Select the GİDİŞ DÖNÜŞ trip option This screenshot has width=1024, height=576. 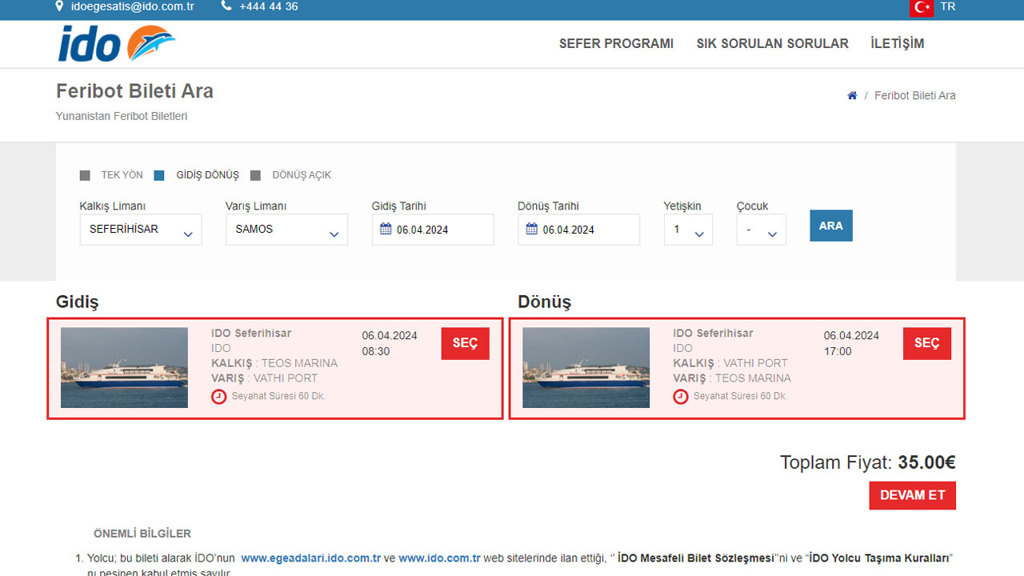pyautogui.click(x=160, y=176)
